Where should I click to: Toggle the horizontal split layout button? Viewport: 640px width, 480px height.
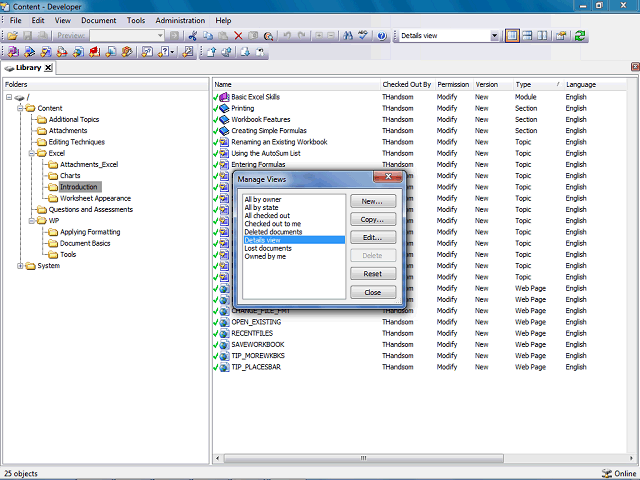[x=527, y=36]
